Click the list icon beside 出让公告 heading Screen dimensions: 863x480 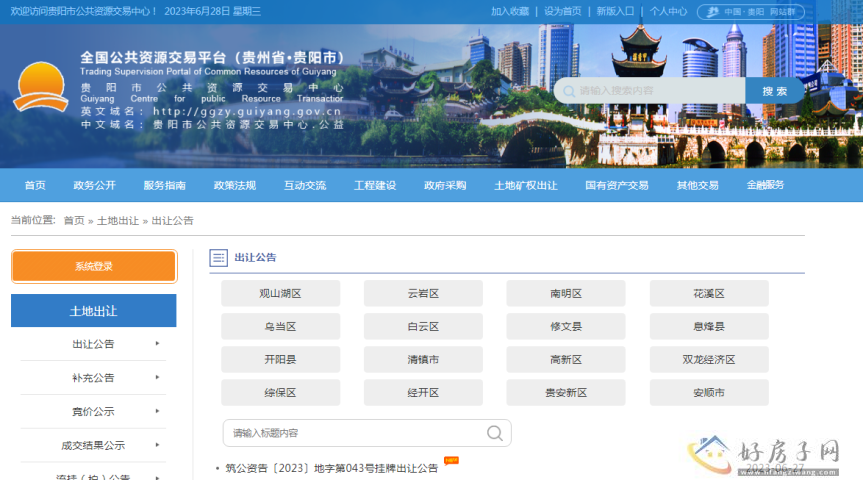219,257
